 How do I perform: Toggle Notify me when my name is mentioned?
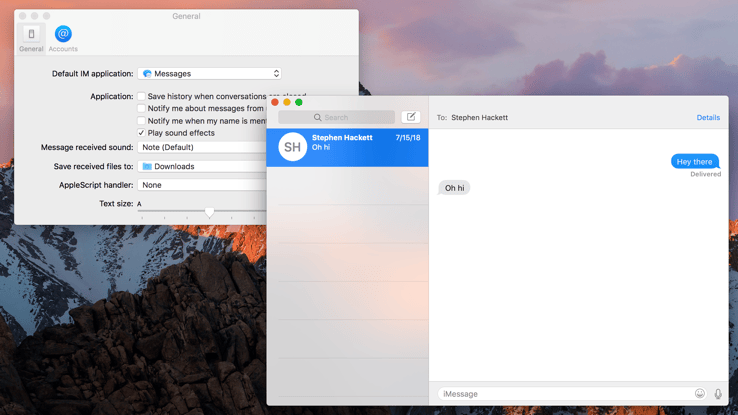click(x=141, y=121)
